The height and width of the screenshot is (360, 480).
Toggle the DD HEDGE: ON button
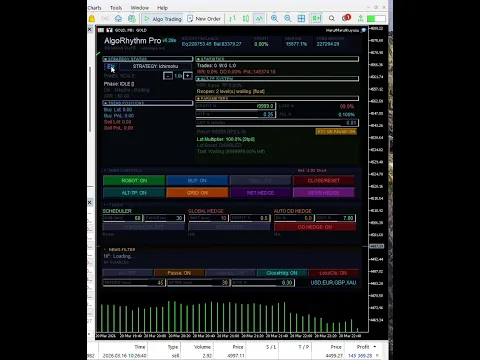tap(315, 227)
